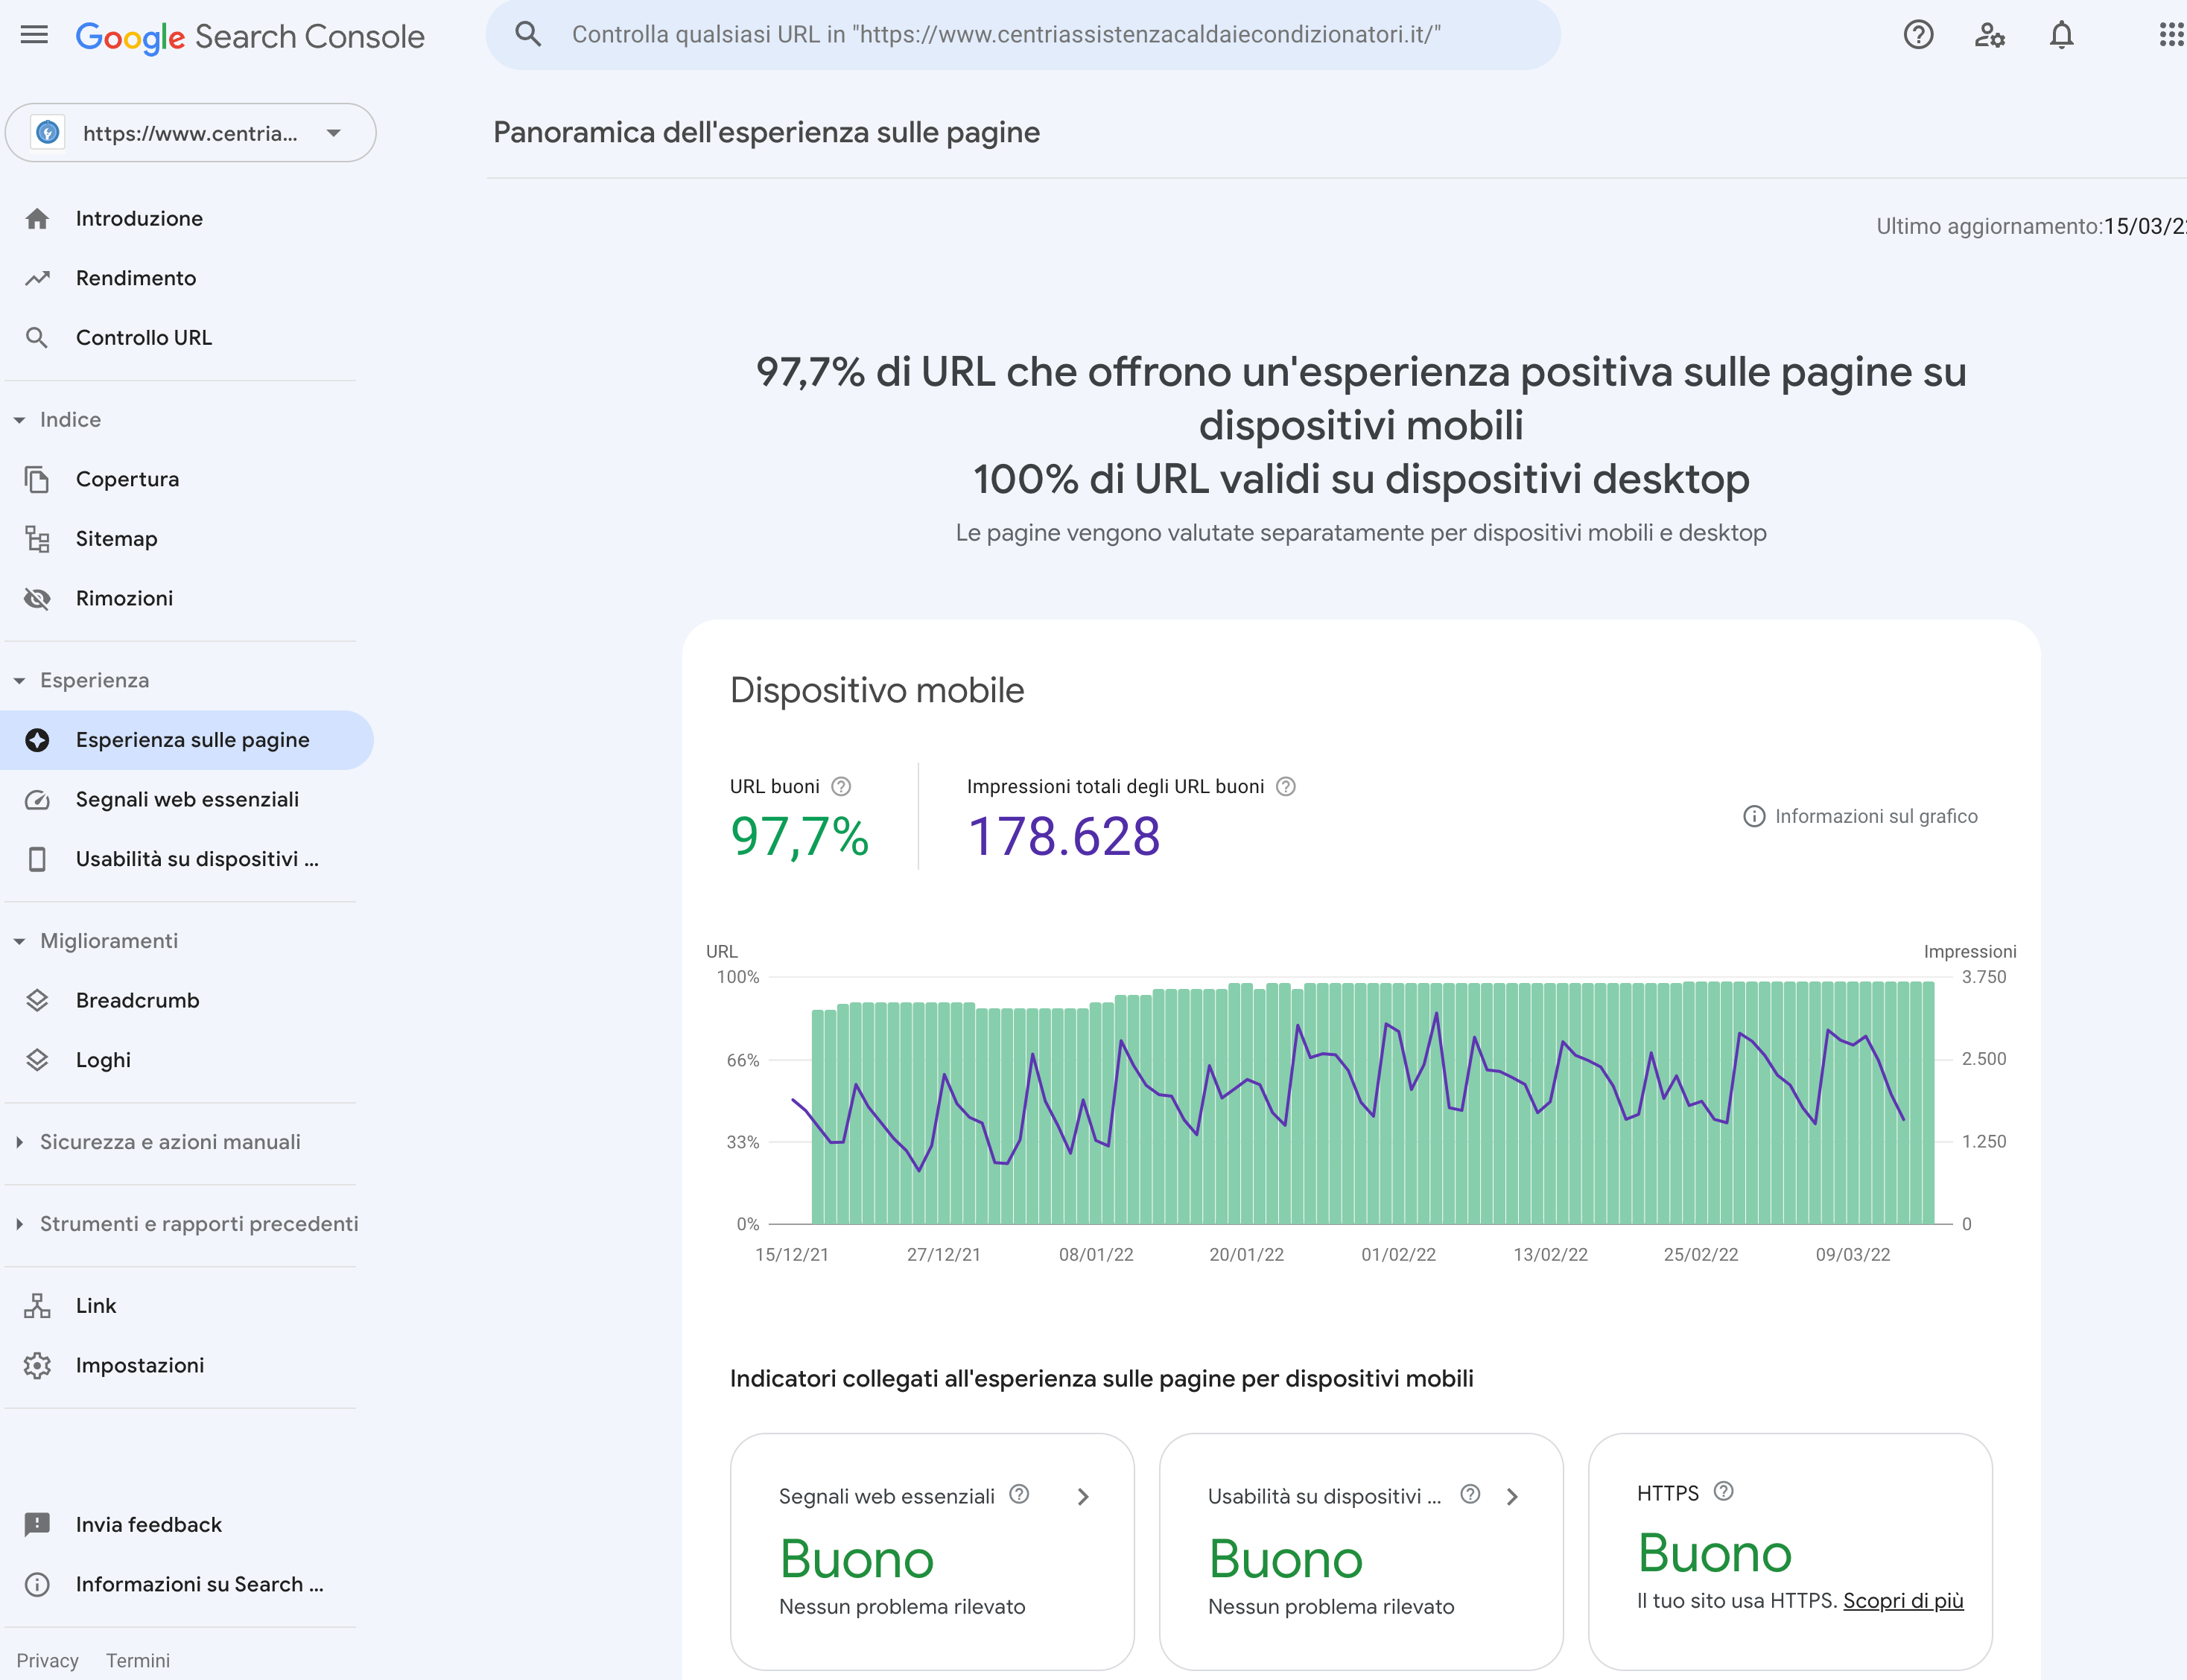
Task: Open Rimozioni
Action: [125, 598]
